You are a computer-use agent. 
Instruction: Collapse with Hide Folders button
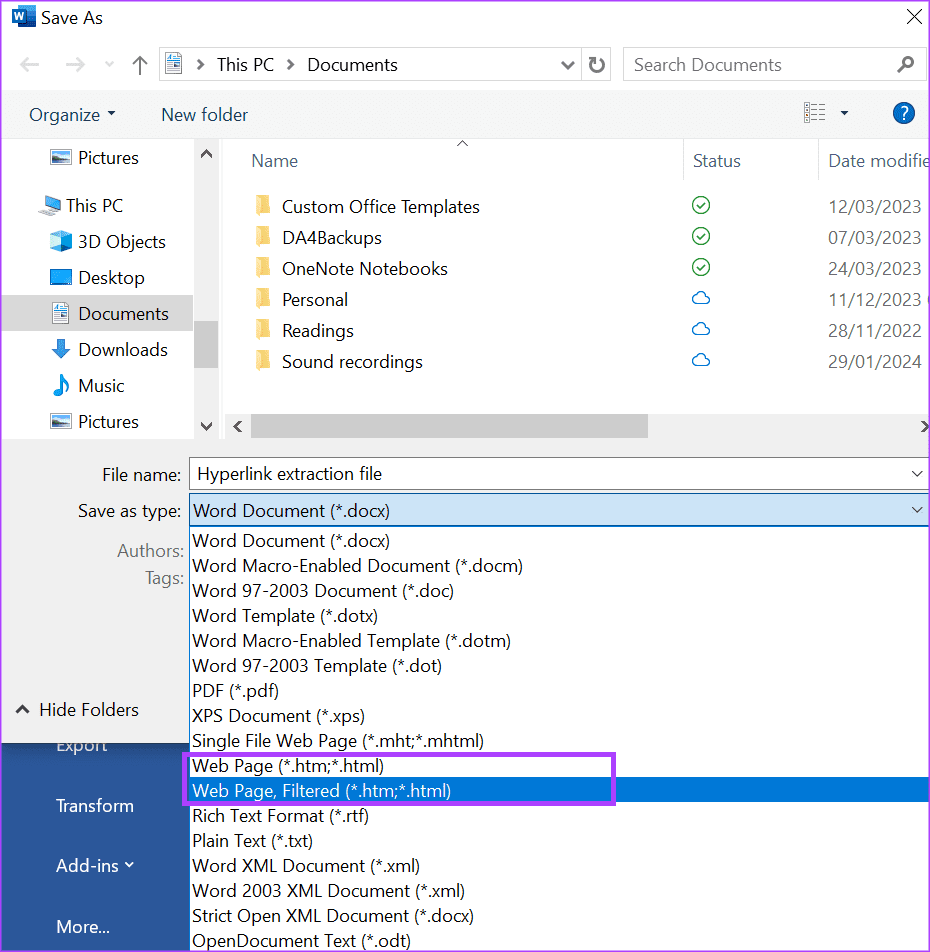(x=77, y=710)
